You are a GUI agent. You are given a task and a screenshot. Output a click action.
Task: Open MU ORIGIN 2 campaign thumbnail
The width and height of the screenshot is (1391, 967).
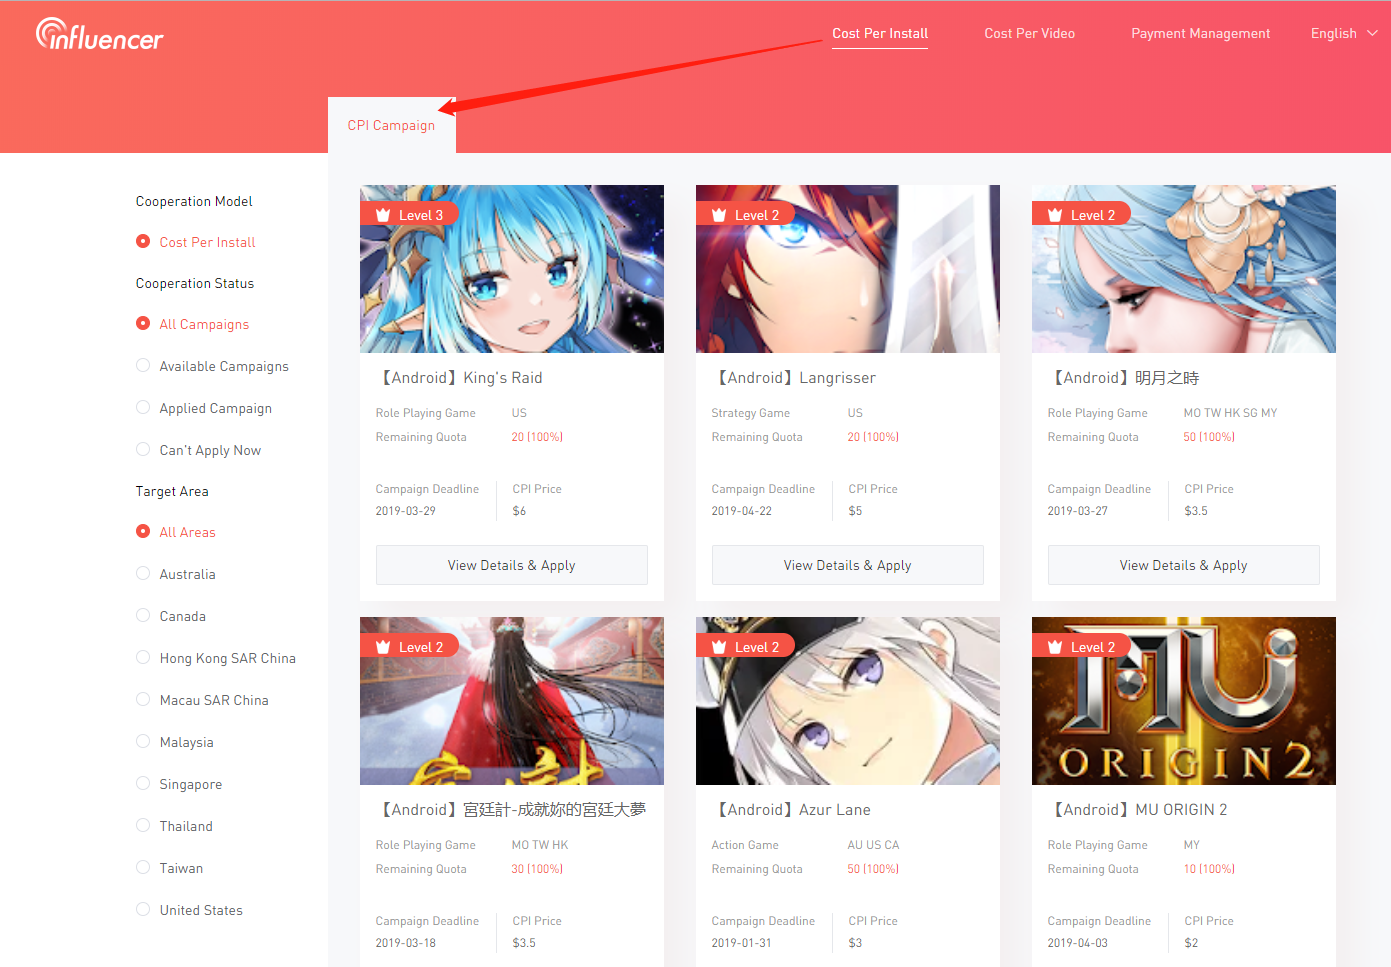1184,701
